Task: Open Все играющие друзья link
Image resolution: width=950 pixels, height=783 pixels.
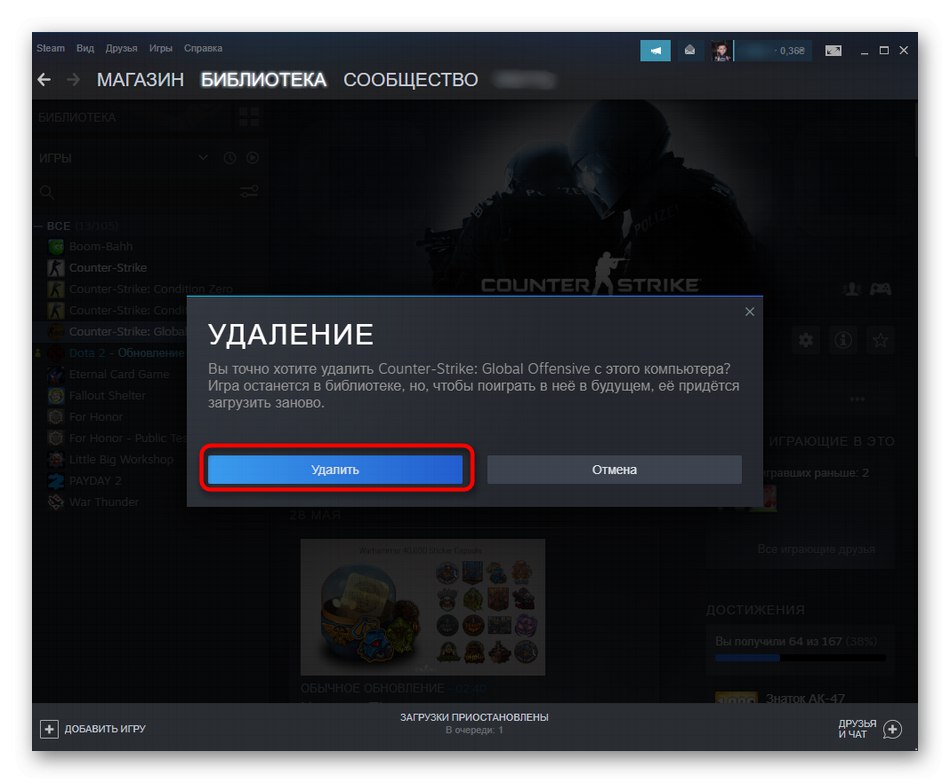Action: tap(816, 549)
